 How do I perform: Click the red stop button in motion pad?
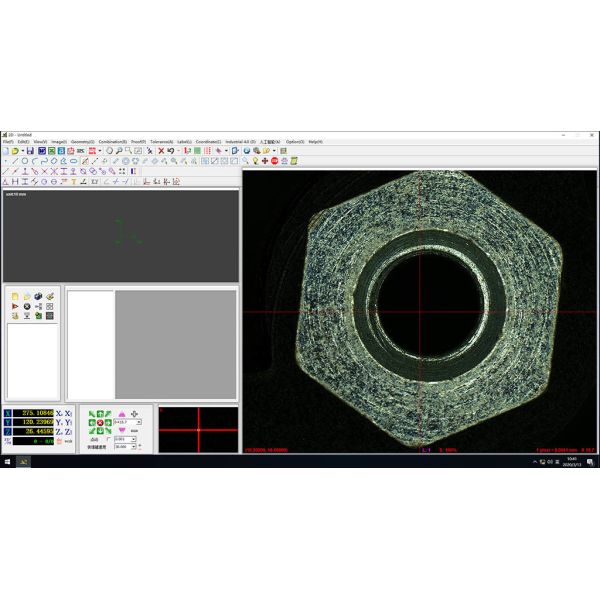point(101,422)
